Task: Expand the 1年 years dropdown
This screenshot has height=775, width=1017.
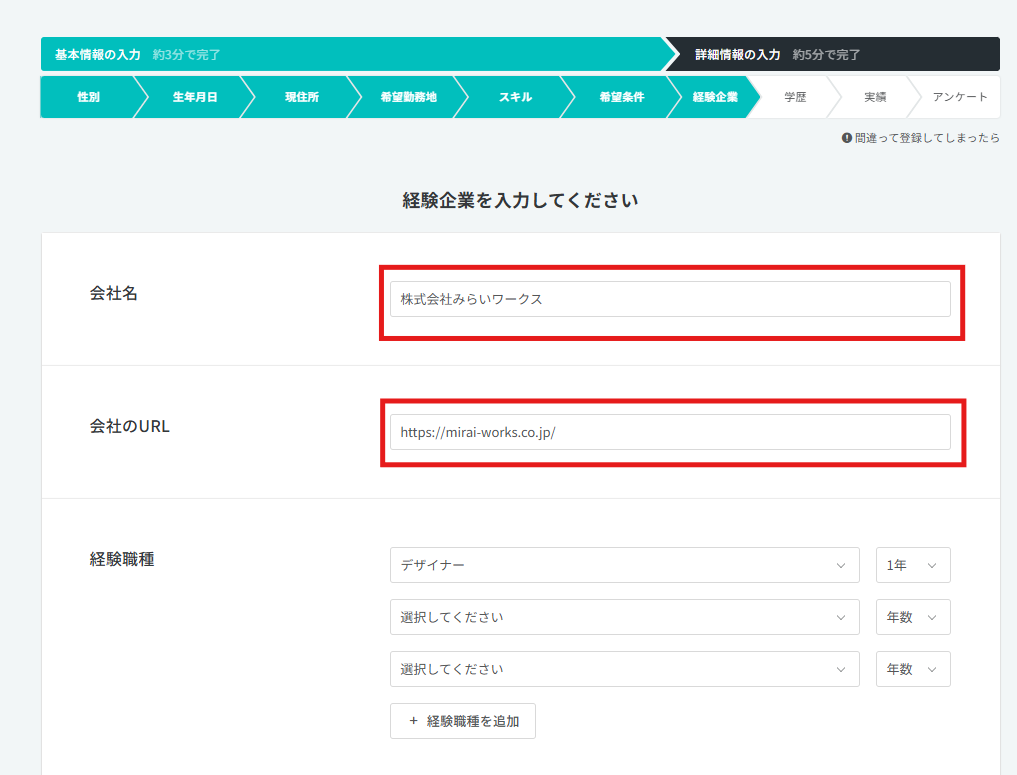Action: point(912,565)
